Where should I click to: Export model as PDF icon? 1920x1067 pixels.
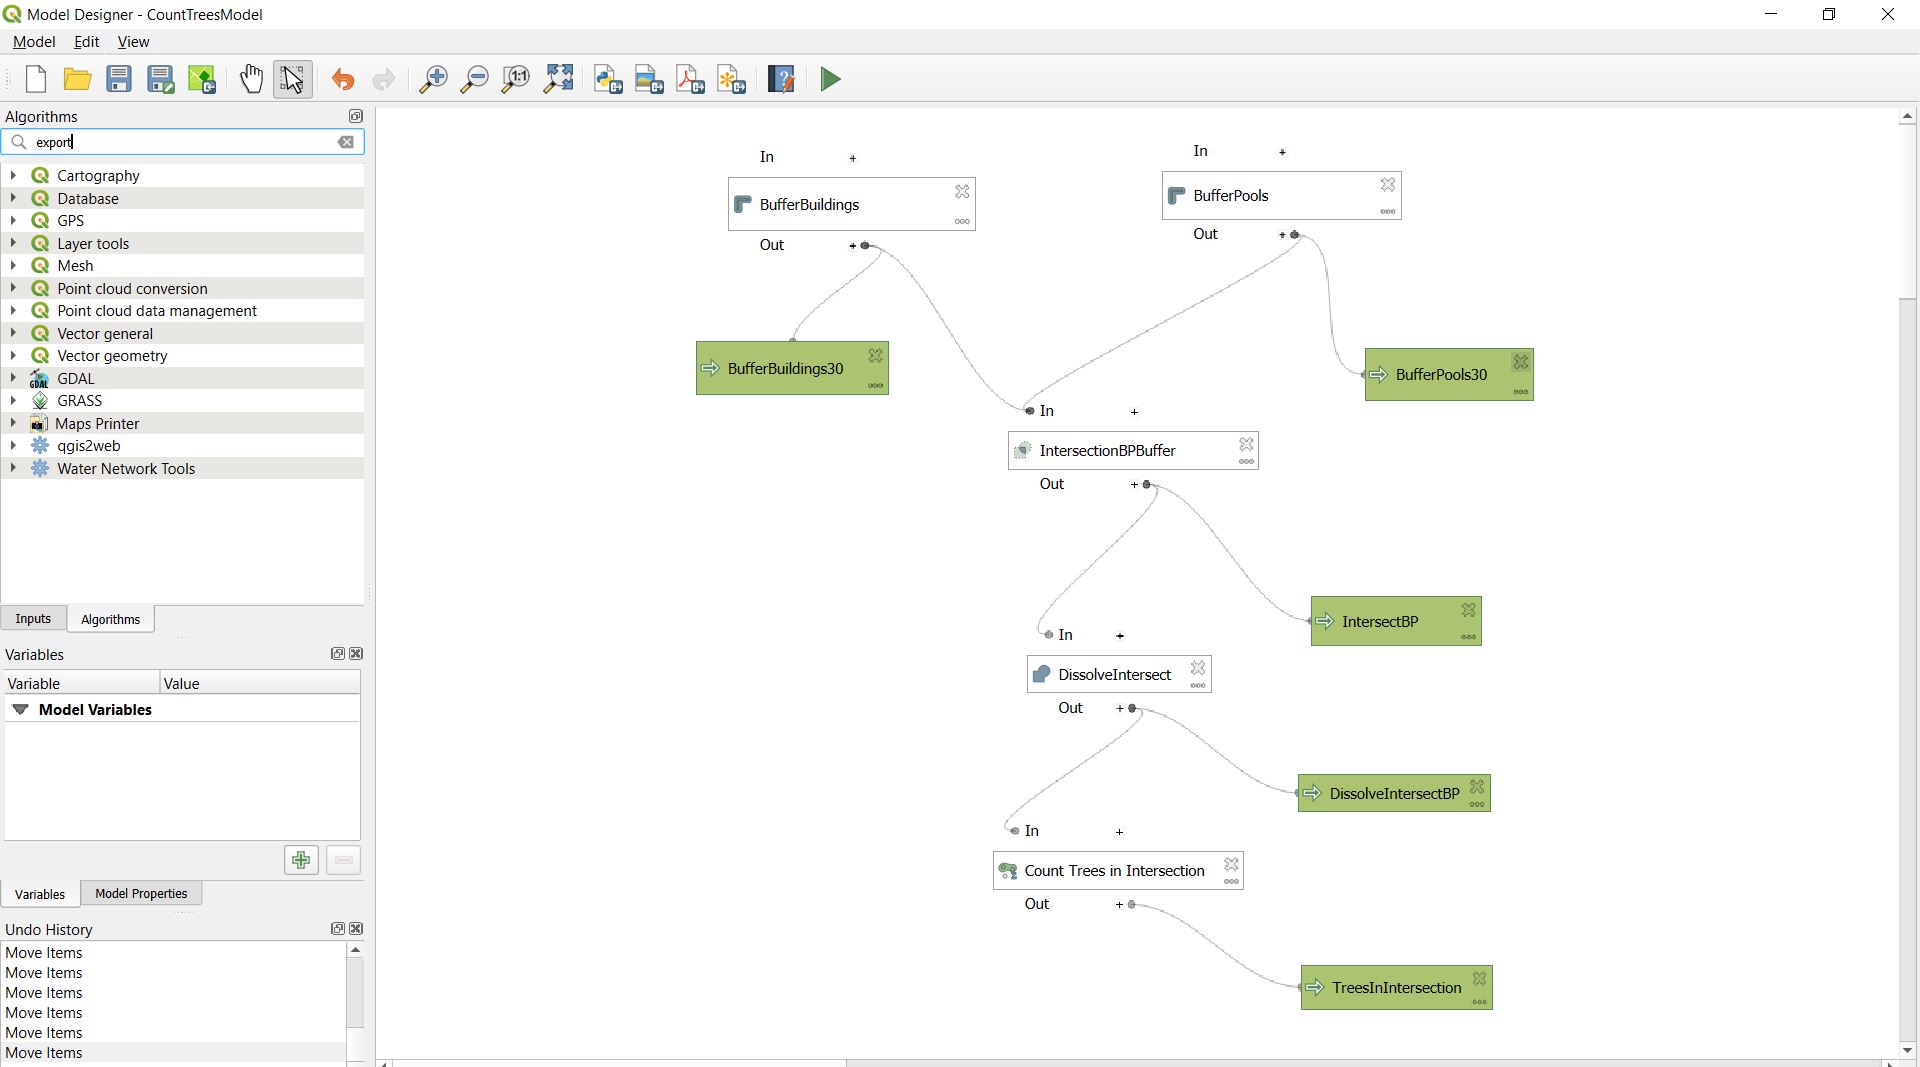690,79
